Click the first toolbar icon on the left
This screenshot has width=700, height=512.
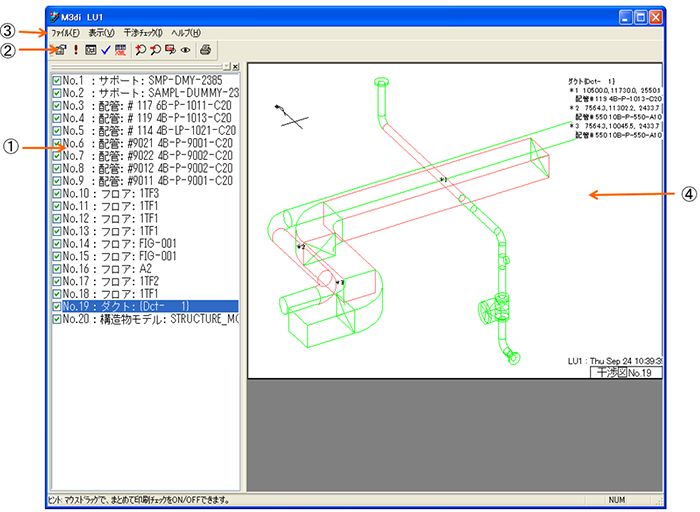[x=59, y=49]
